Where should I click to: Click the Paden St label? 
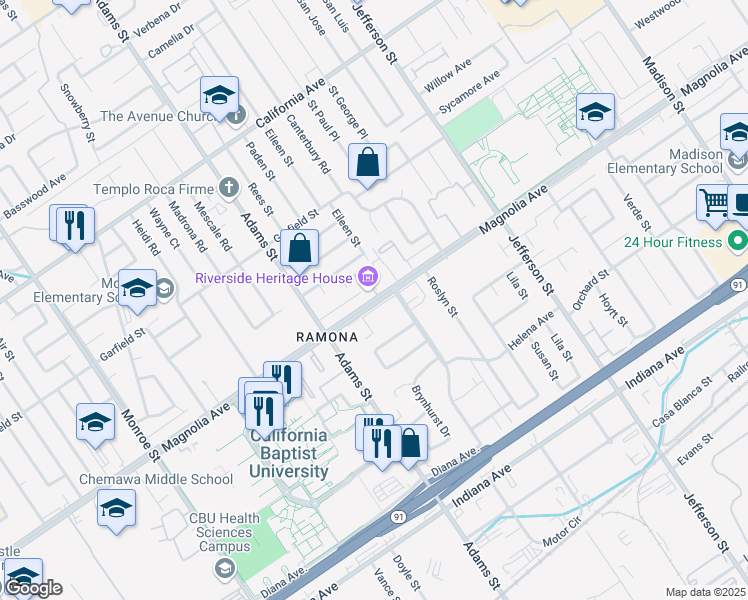click(x=260, y=161)
